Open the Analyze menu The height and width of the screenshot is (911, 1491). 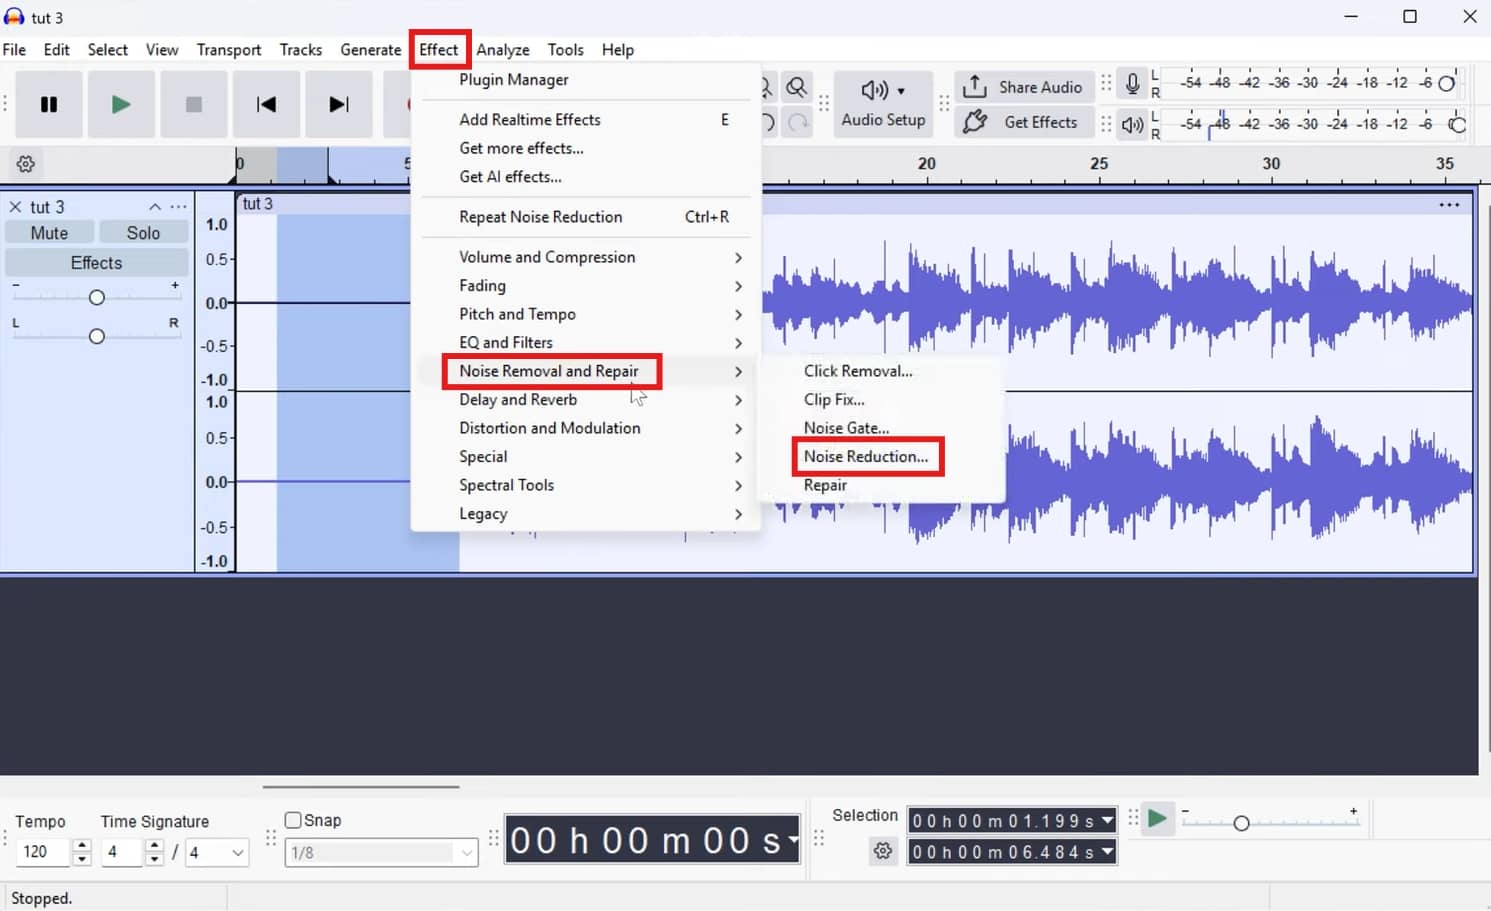[503, 50]
